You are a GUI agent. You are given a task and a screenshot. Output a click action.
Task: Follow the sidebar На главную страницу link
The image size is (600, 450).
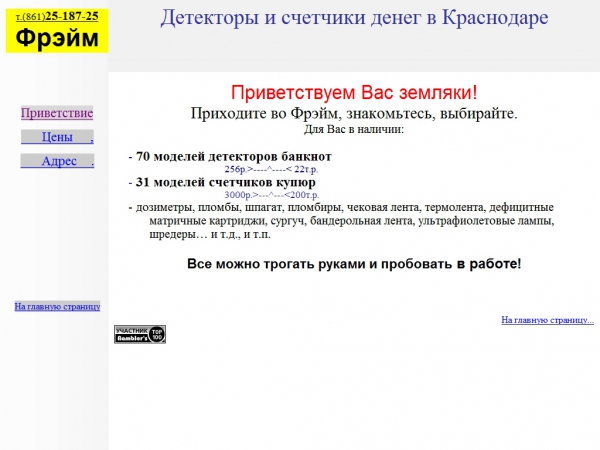(57, 306)
